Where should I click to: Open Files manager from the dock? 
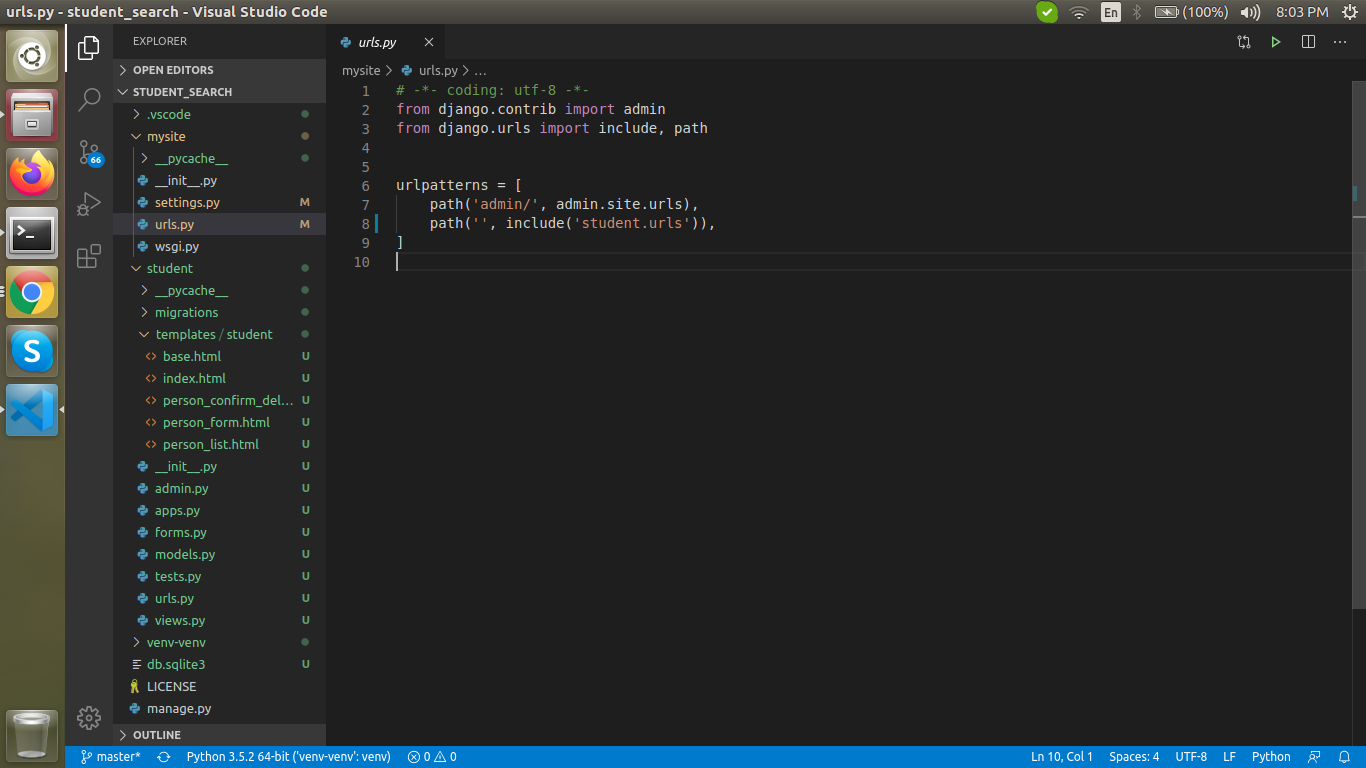tap(32, 115)
